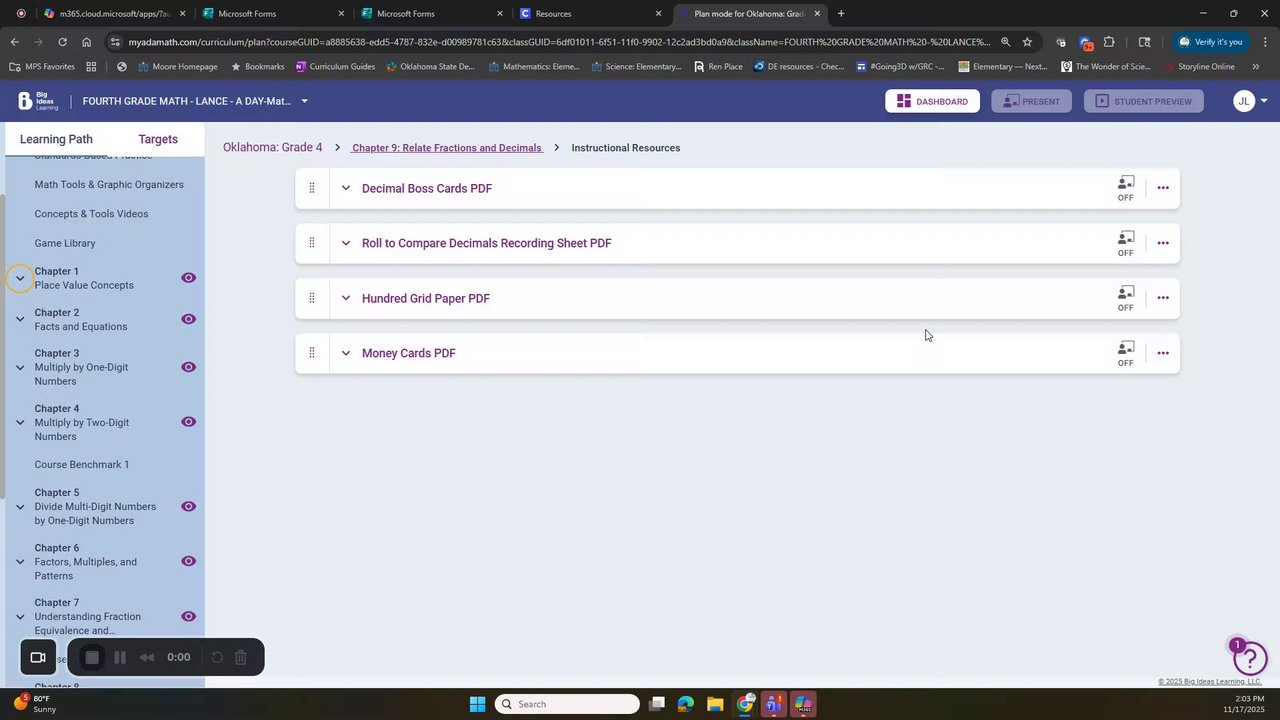Open Windows Start menu
The height and width of the screenshot is (720, 1280).
click(477, 704)
